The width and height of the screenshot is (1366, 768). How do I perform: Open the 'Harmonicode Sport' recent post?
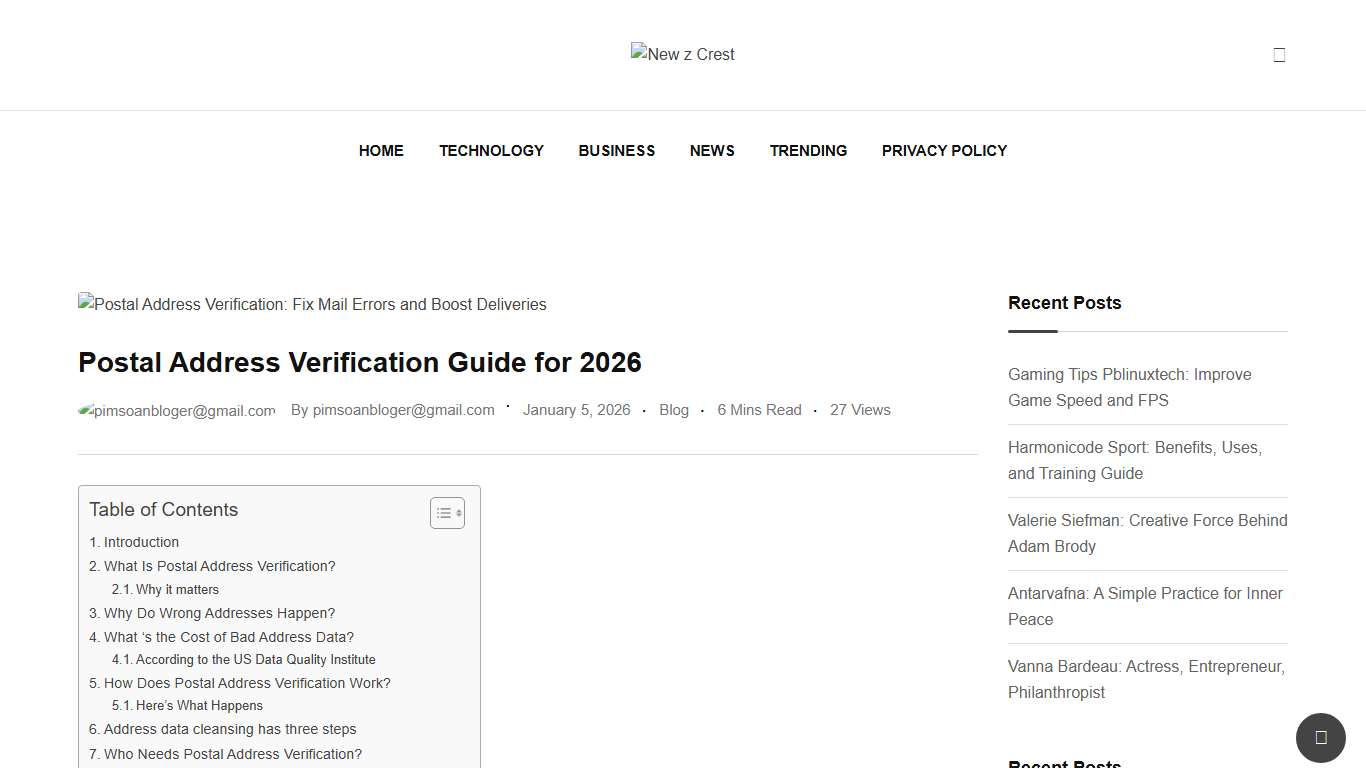coord(1135,460)
